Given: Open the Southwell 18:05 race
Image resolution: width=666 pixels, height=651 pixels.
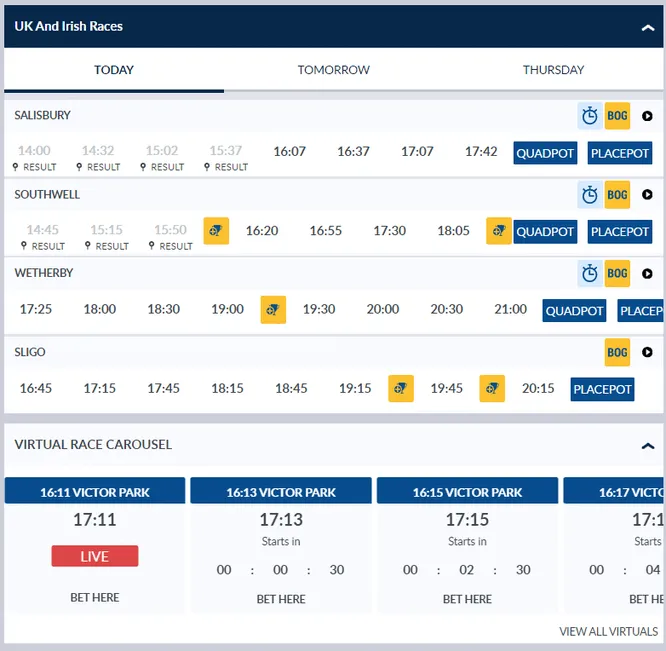Looking at the screenshot, I should (454, 231).
